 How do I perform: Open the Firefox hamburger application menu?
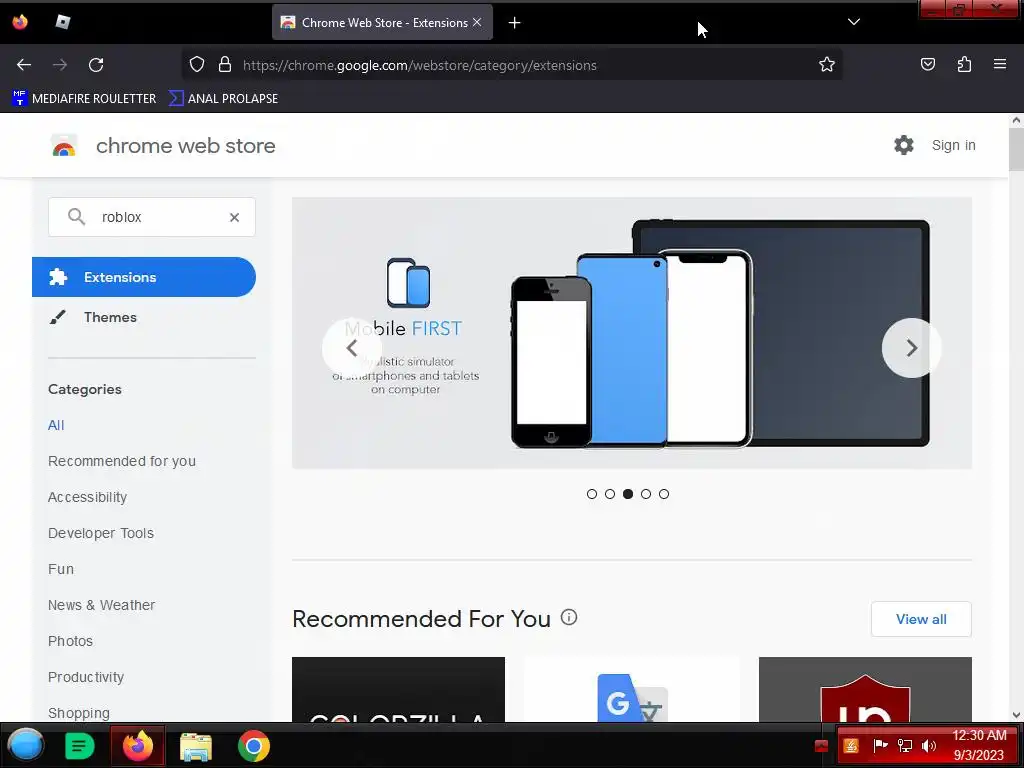[x=999, y=64]
